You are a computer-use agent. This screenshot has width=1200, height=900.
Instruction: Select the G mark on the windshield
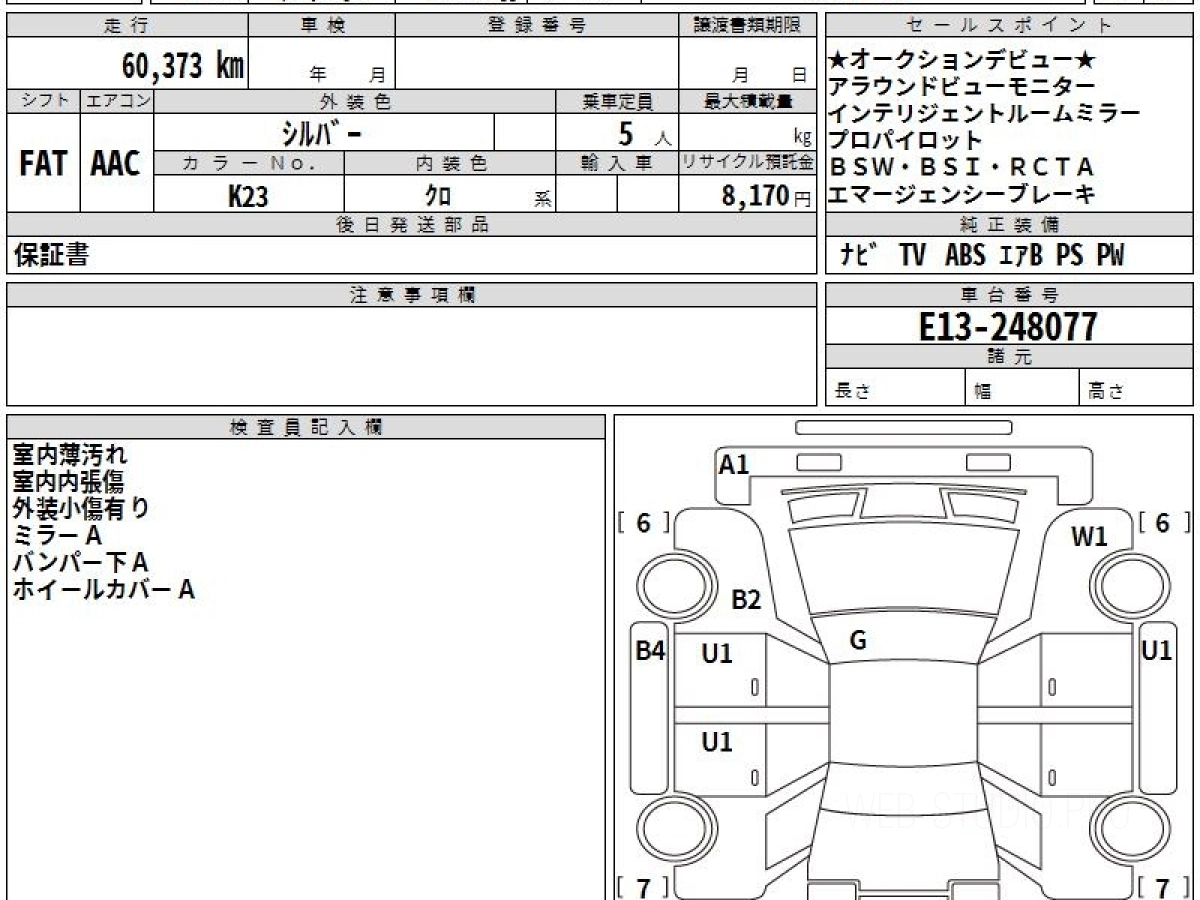858,641
